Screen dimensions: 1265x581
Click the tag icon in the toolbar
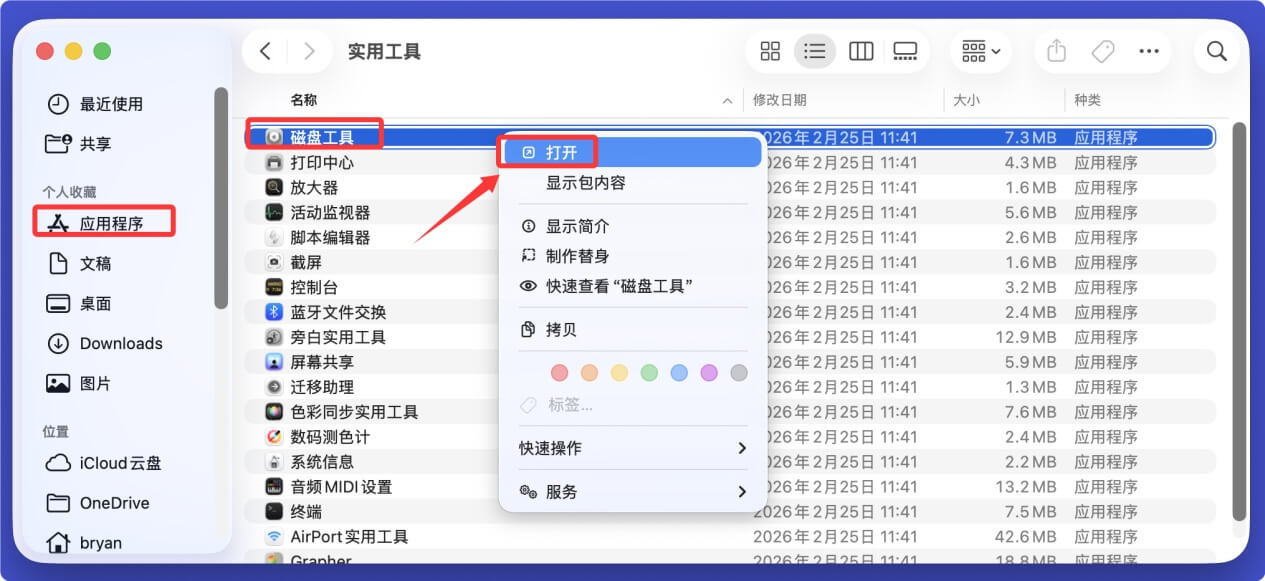(x=1102, y=50)
